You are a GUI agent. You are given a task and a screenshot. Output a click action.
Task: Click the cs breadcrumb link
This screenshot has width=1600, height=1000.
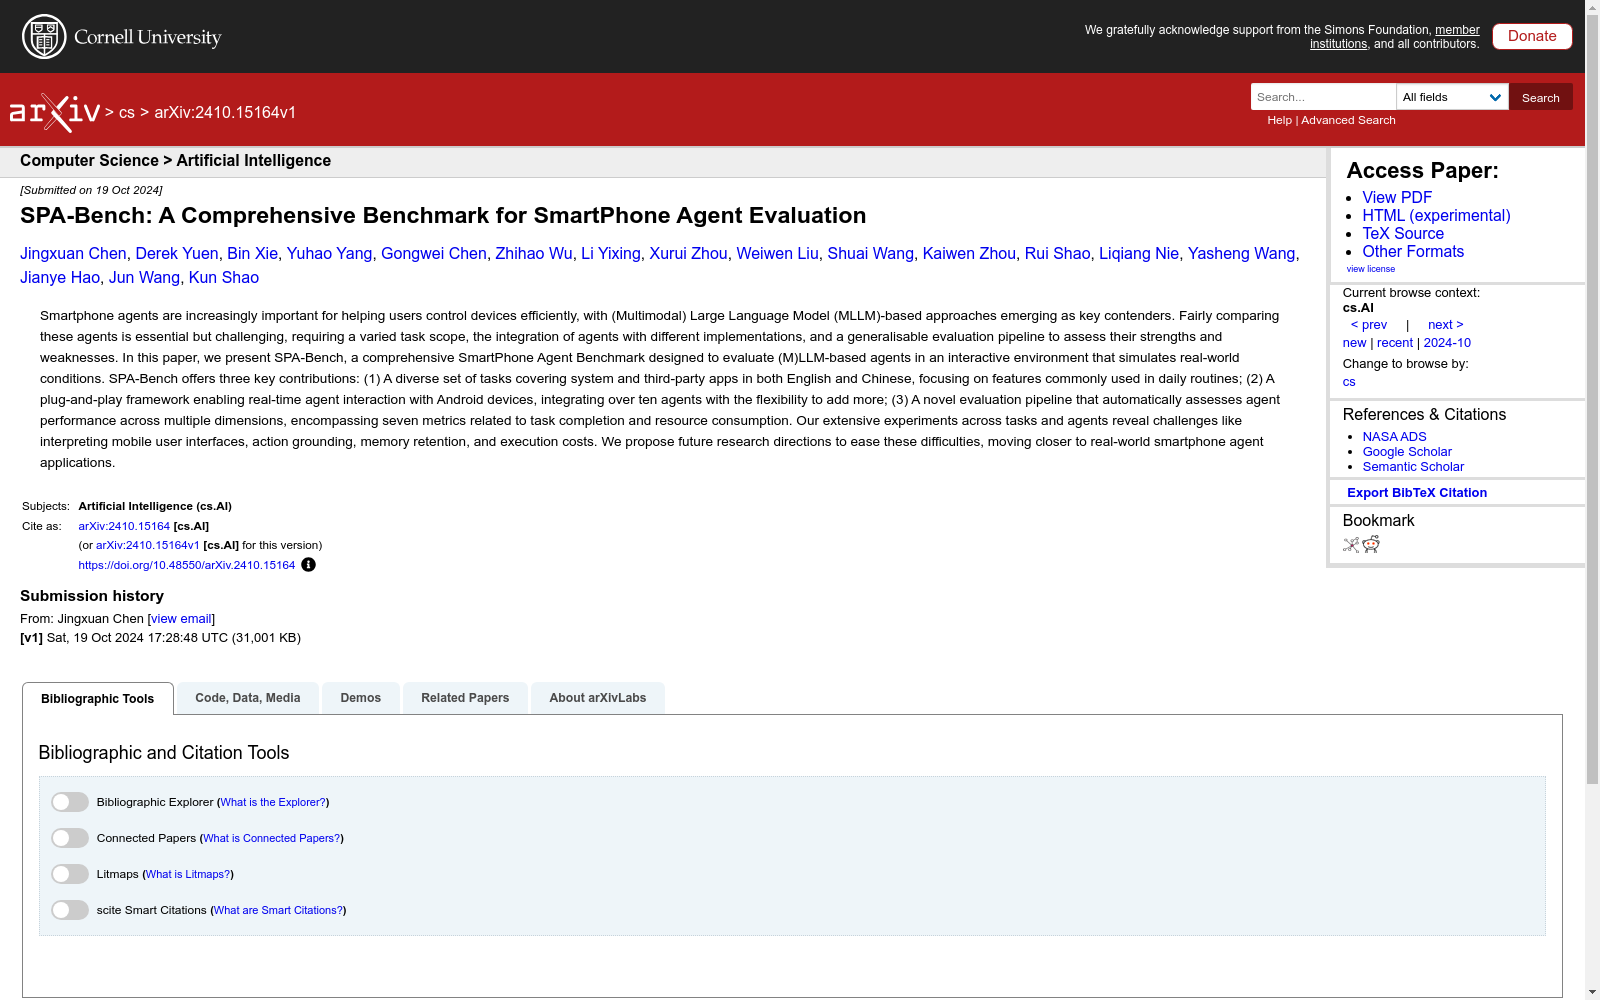point(127,113)
